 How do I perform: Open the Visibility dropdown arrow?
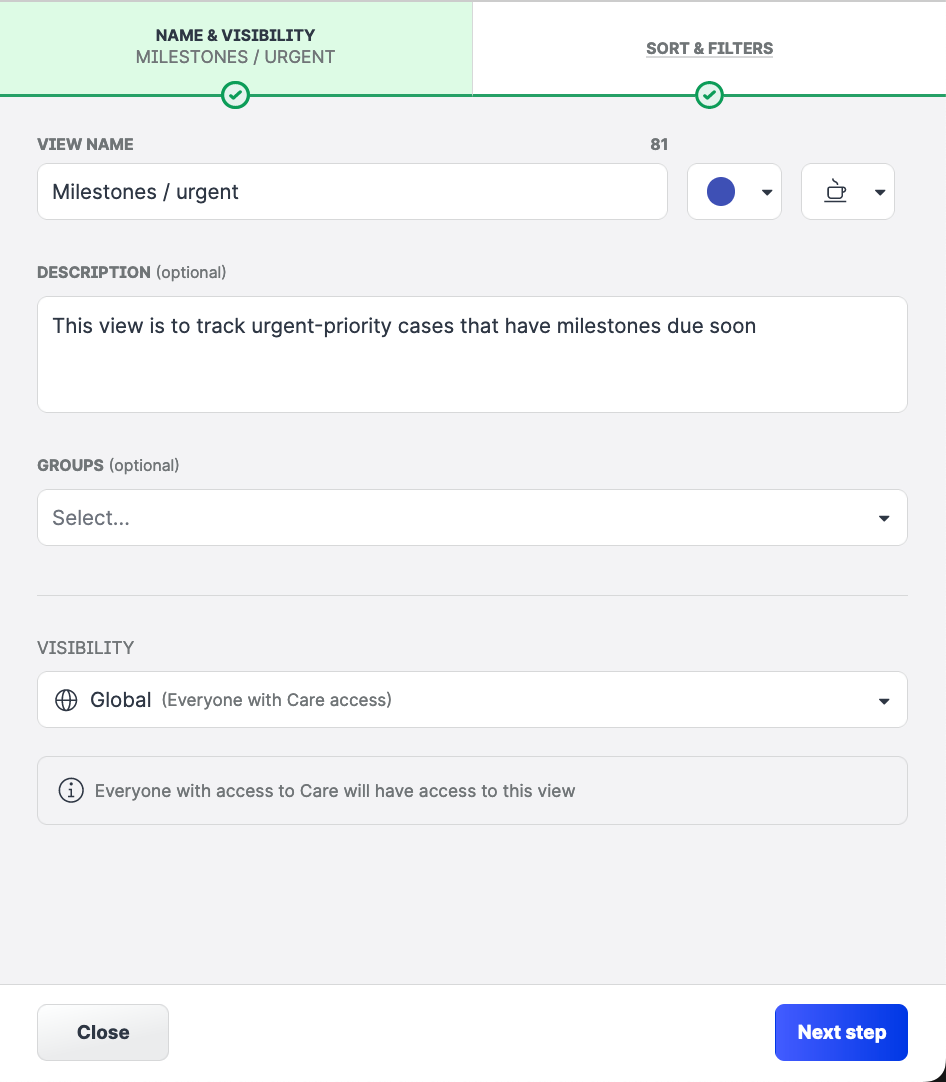tap(883, 701)
